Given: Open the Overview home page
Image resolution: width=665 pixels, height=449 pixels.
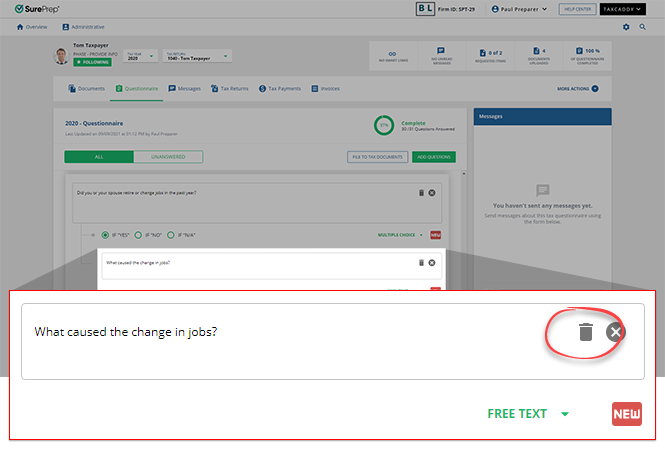Looking at the screenshot, I should [32, 27].
